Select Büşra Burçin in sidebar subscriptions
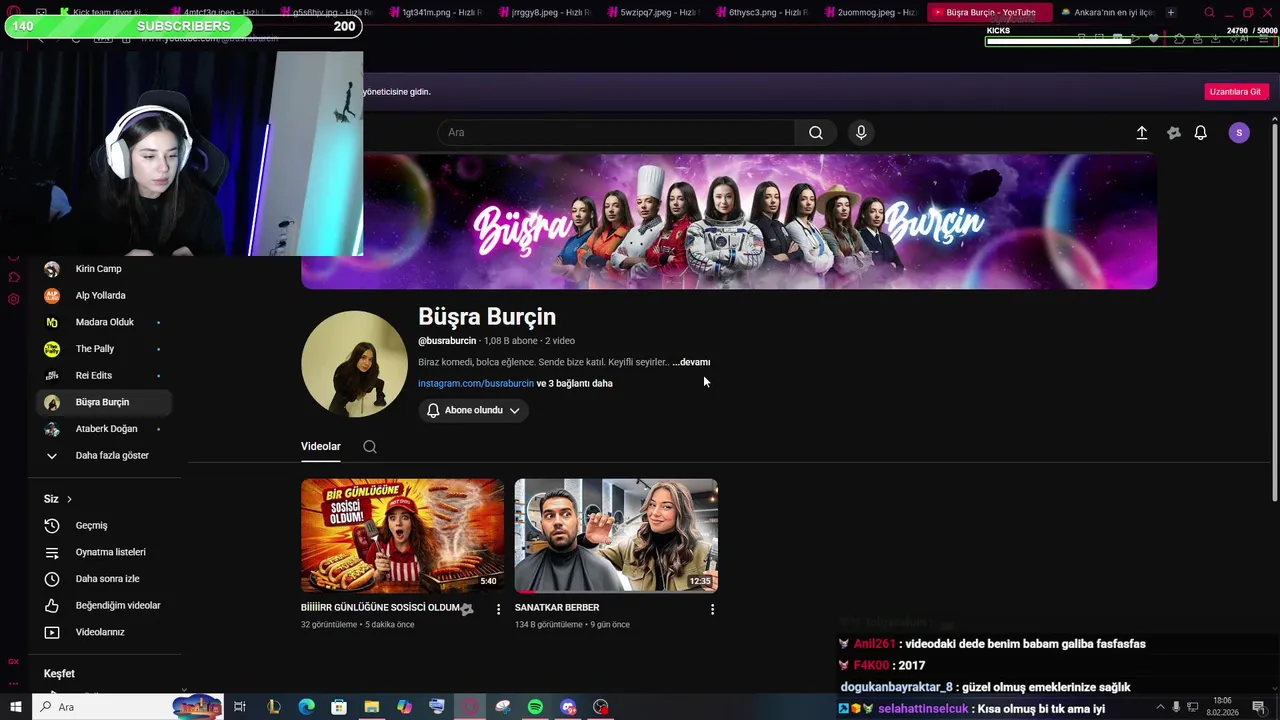 (104, 402)
